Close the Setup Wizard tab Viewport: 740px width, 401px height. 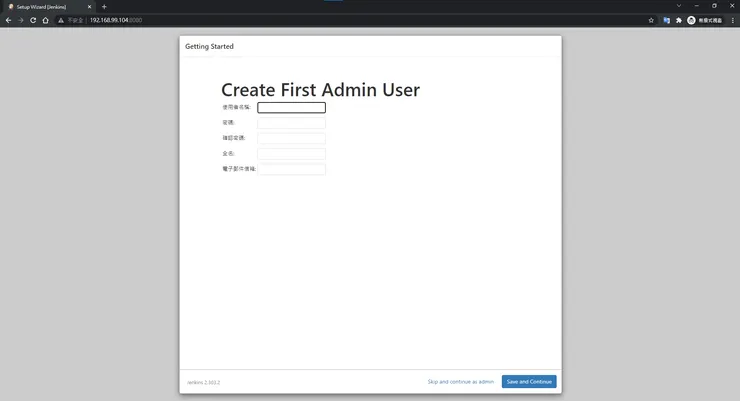click(89, 7)
